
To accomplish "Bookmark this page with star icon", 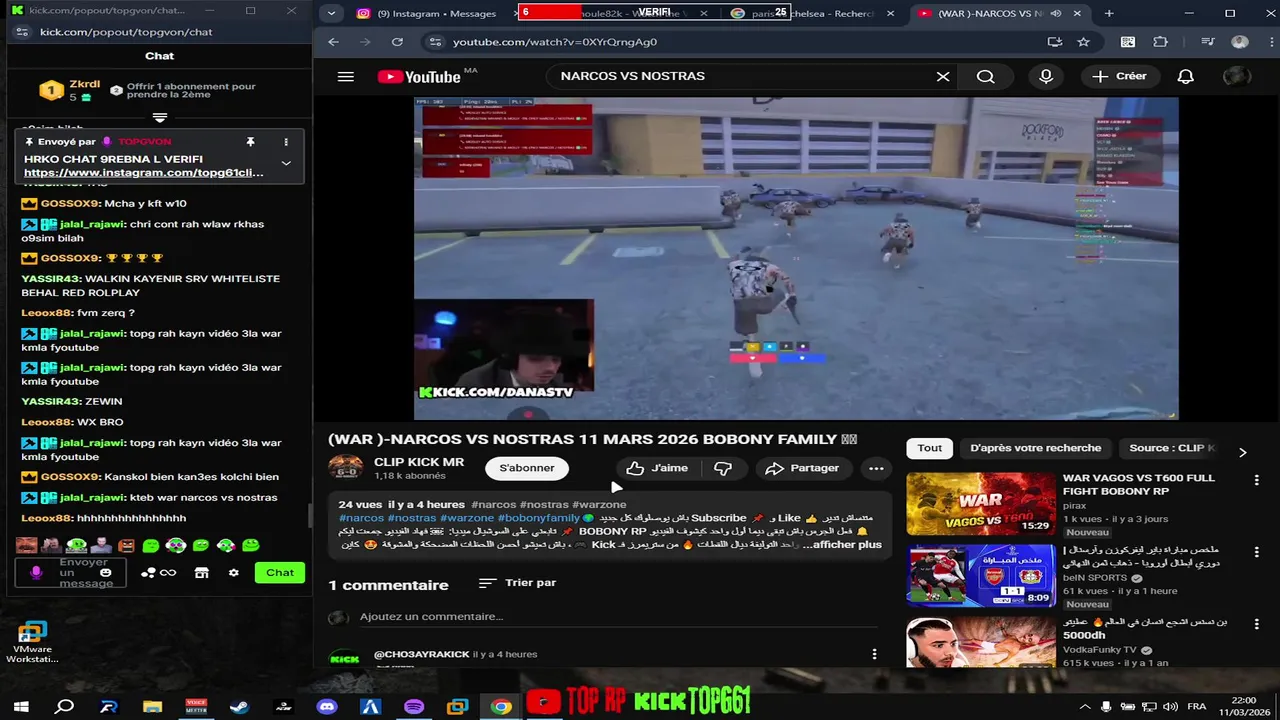I will click(x=1083, y=42).
